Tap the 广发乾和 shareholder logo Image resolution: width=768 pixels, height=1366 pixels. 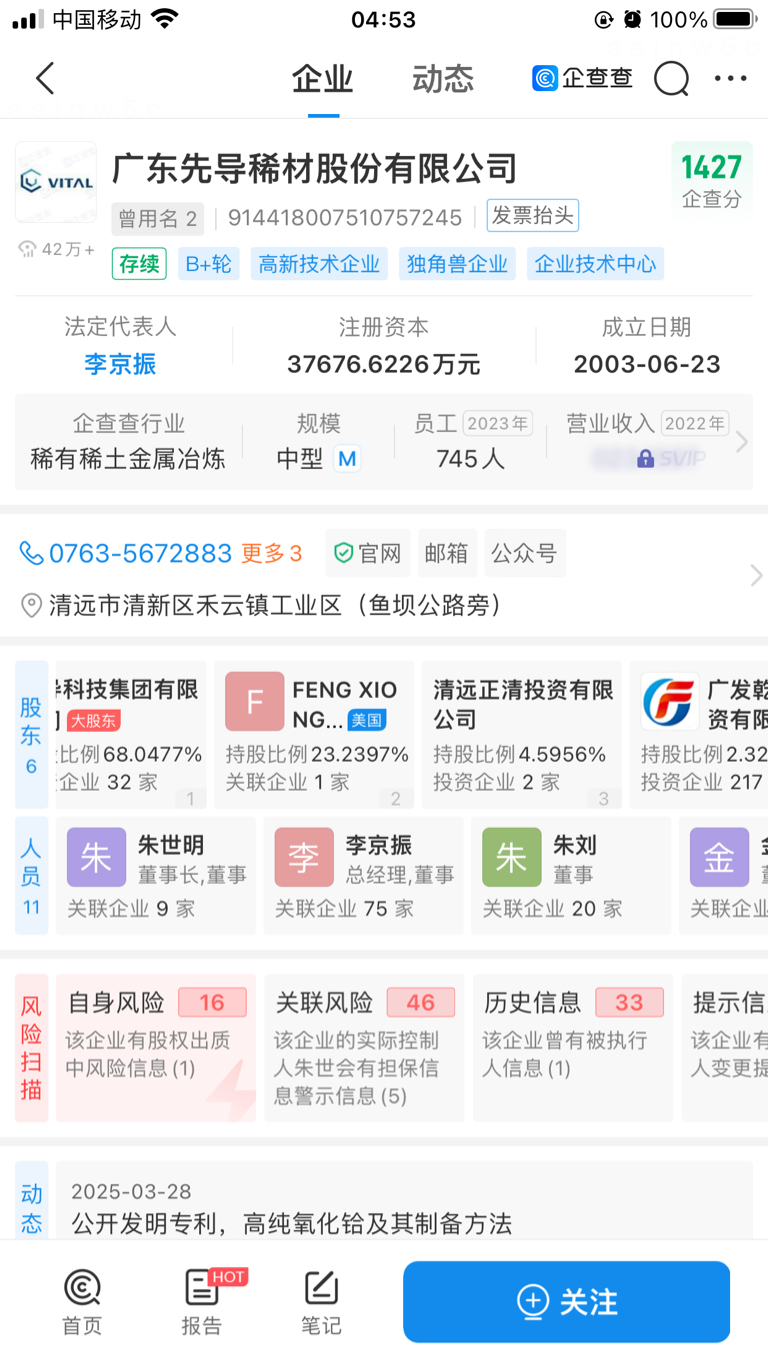click(669, 701)
